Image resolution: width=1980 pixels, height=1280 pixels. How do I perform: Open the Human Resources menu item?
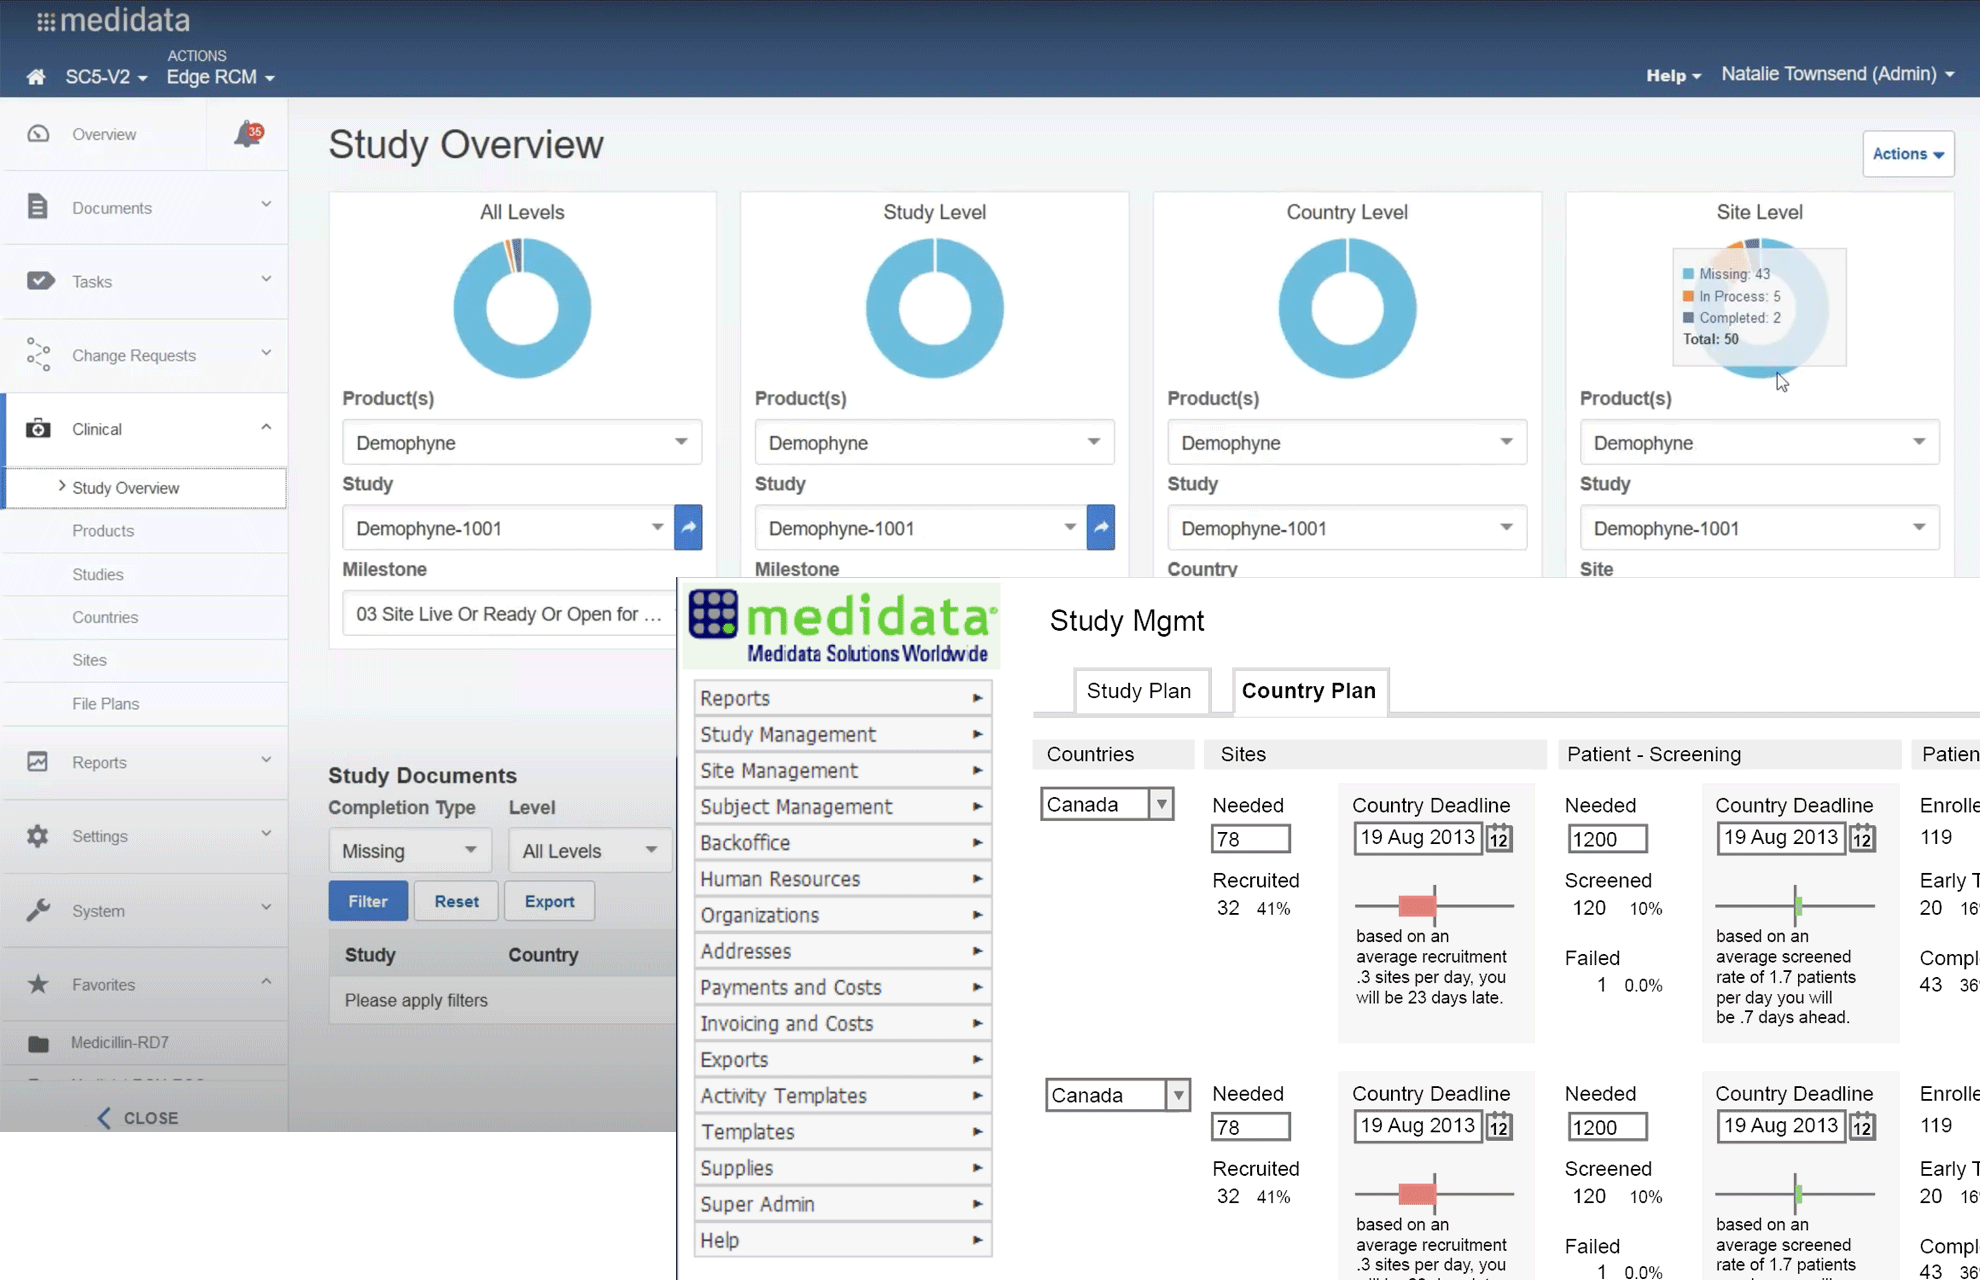point(842,879)
